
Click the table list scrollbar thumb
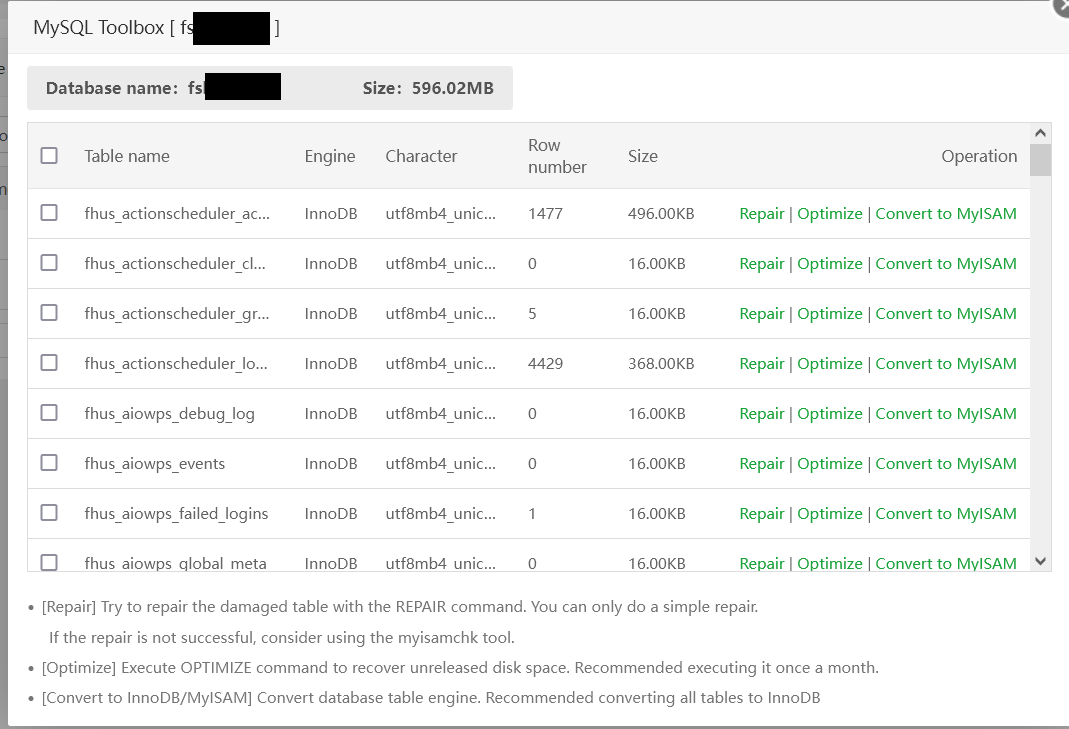pos(1040,160)
